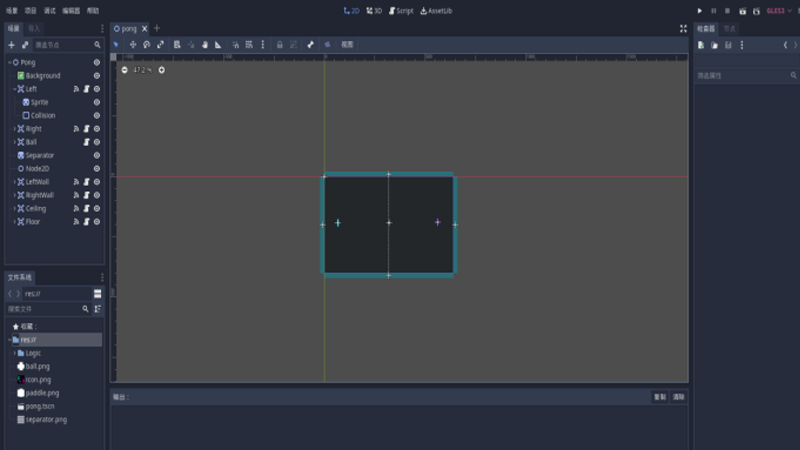
Task: Select the Move tool in the viewport toolbar
Action: coord(133,45)
